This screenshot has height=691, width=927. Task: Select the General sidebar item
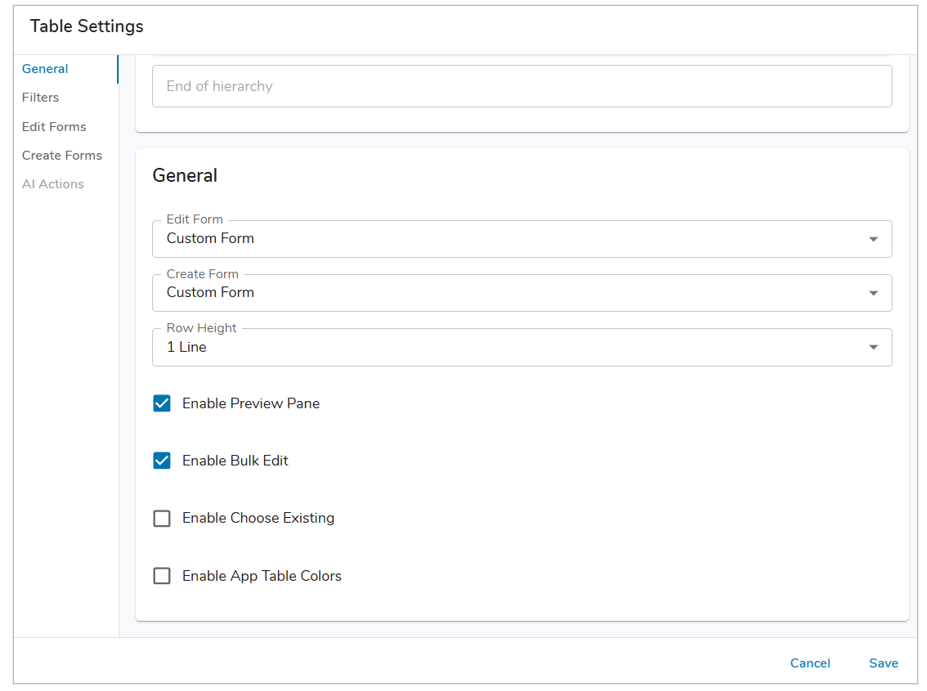point(45,69)
